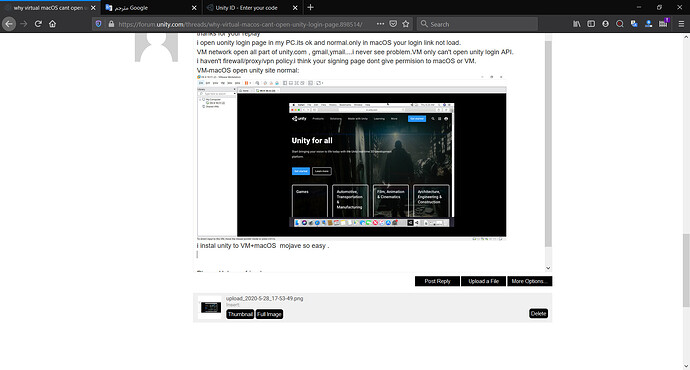Open a new browser tab

coord(310,7)
